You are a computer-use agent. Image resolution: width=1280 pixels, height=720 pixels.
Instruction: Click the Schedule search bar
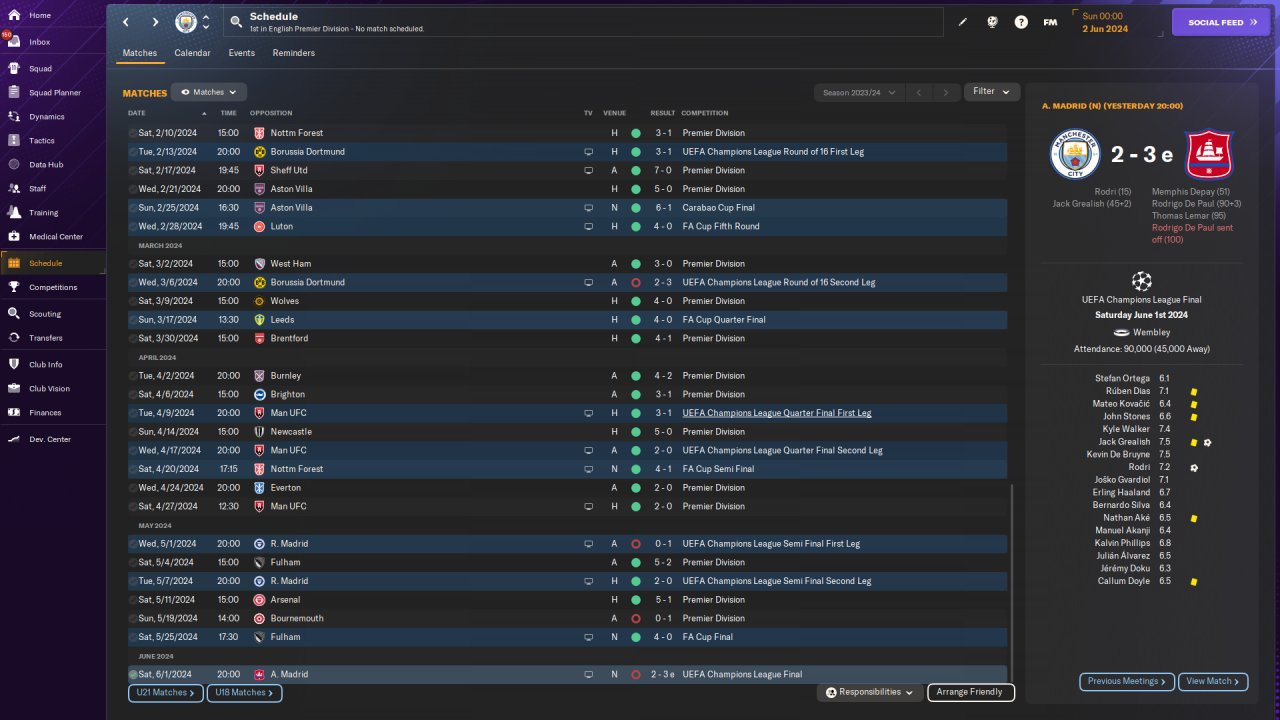point(584,22)
